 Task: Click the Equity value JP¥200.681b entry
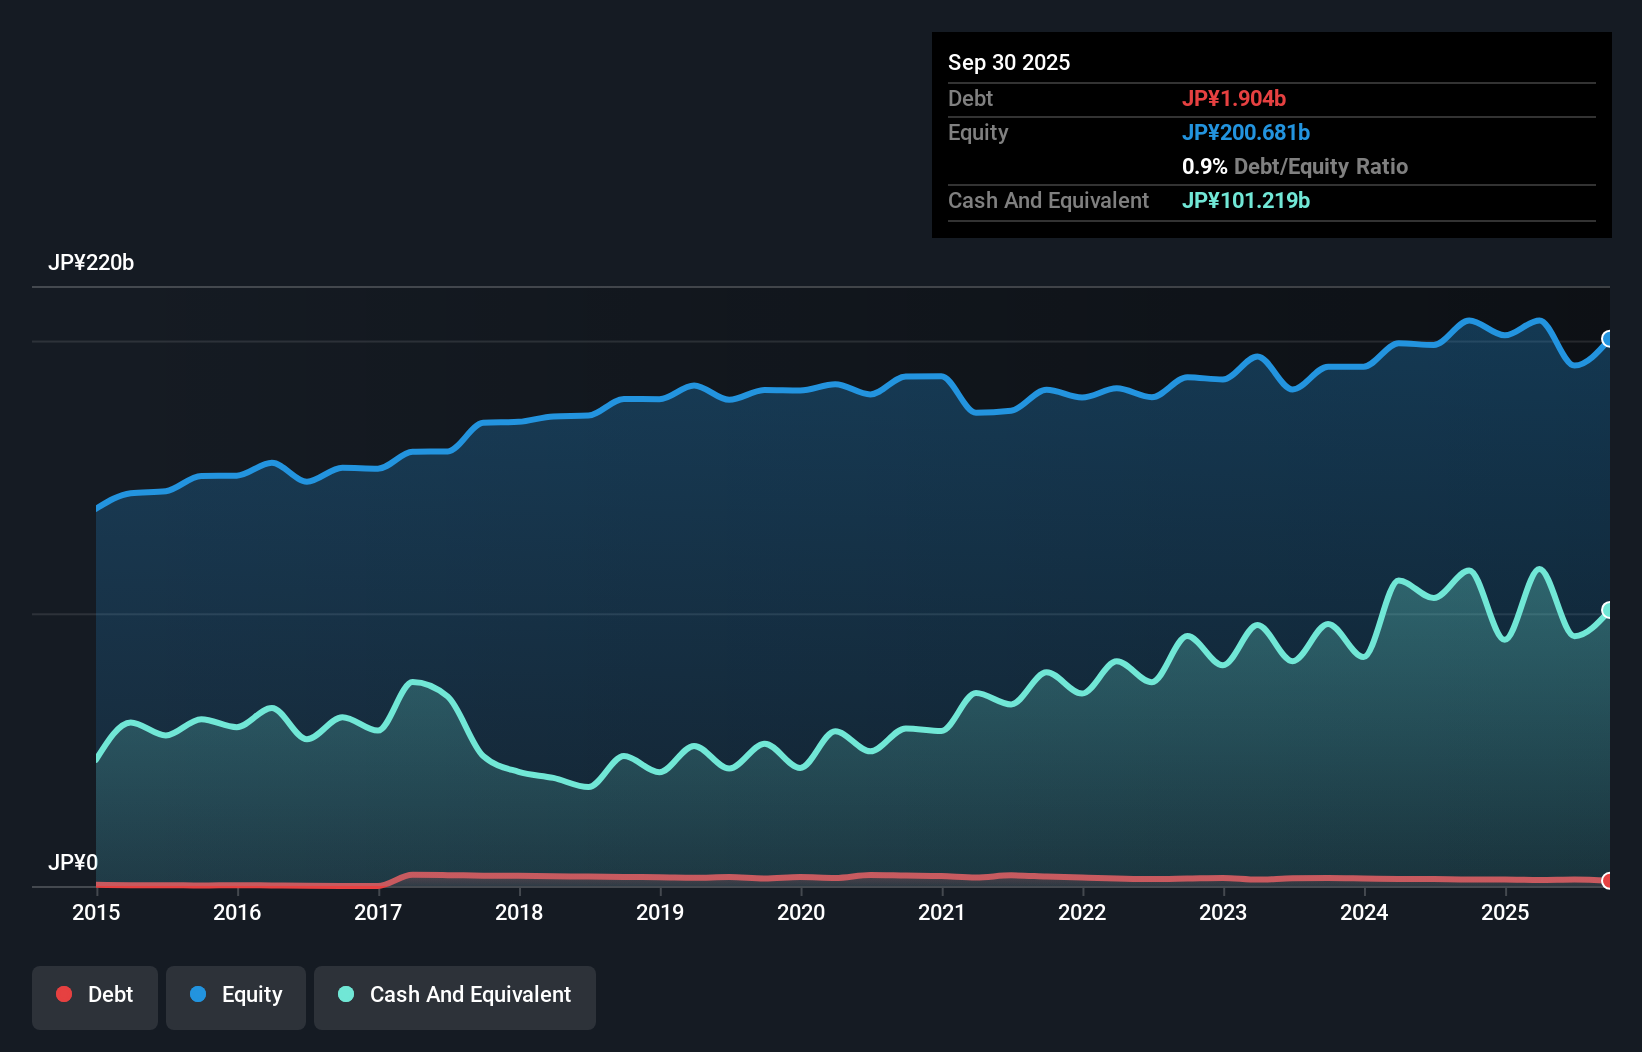pos(1247,132)
